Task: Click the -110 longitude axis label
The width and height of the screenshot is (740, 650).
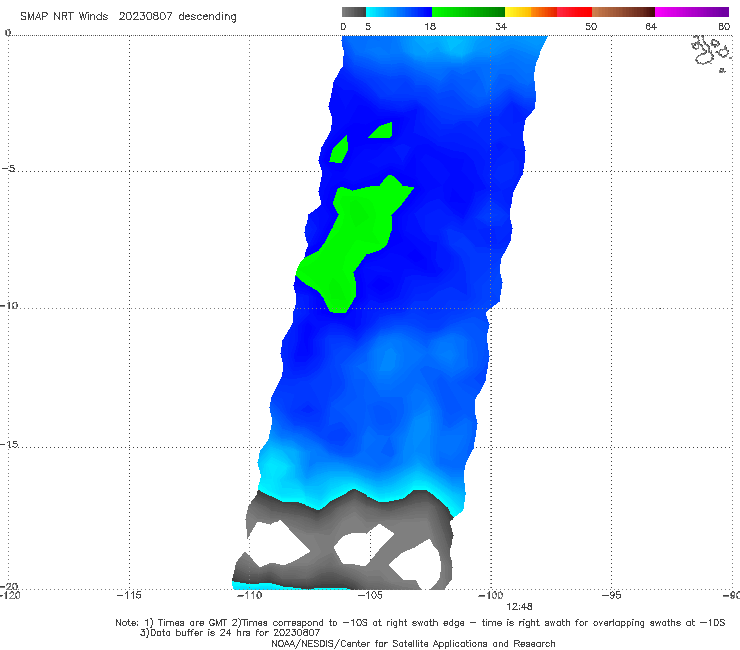Action: (x=249, y=596)
